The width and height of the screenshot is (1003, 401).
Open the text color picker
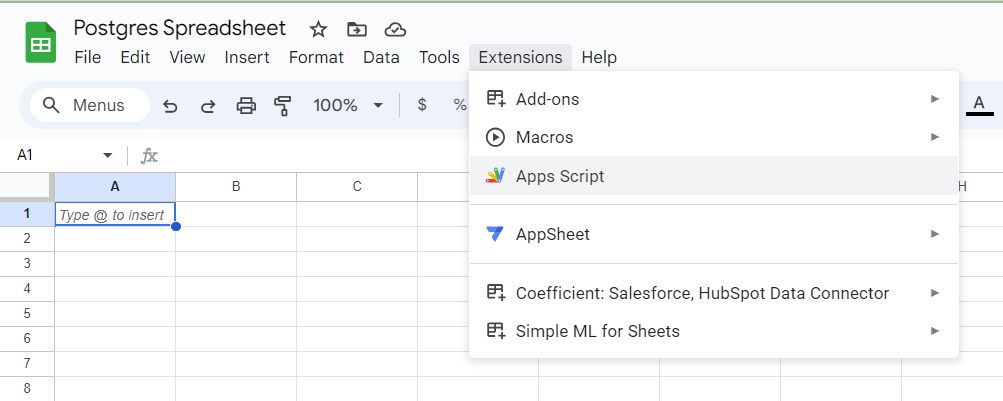tap(979, 104)
